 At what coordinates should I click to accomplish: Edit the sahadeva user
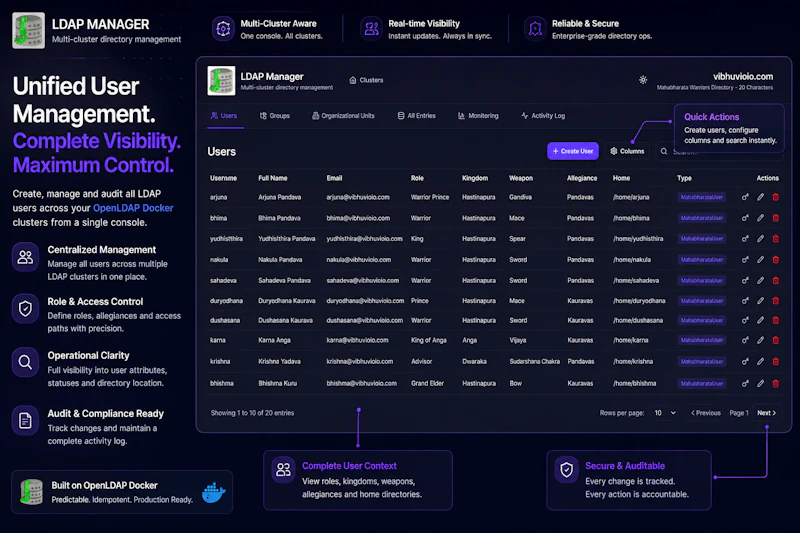pyautogui.click(x=760, y=281)
